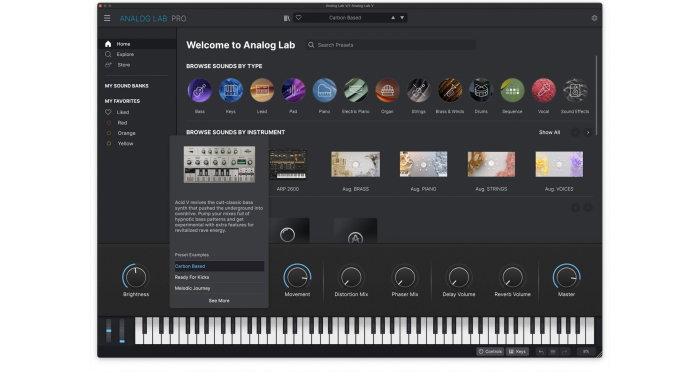Select the Aug. STRINGS instrument
Image resolution: width=700 pixels, height=372 pixels.
coord(491,164)
